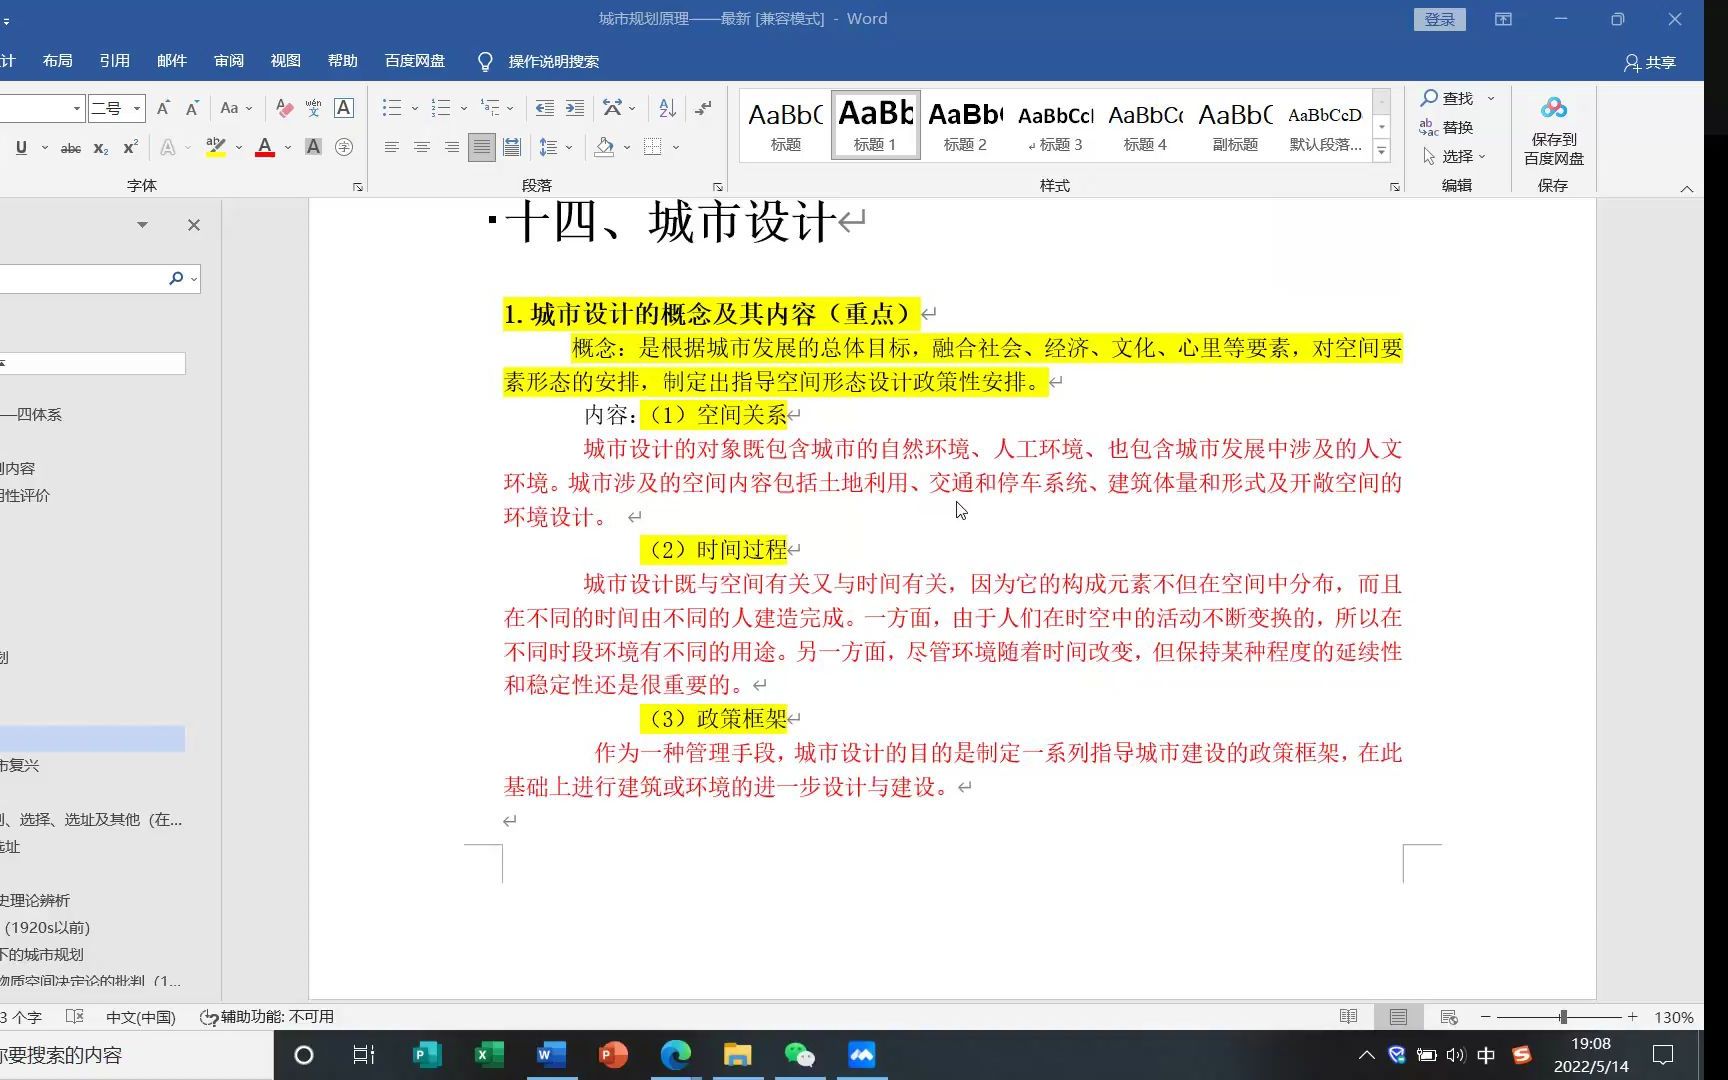Clear all formatting with the eraser icon
The width and height of the screenshot is (1728, 1080).
(285, 108)
